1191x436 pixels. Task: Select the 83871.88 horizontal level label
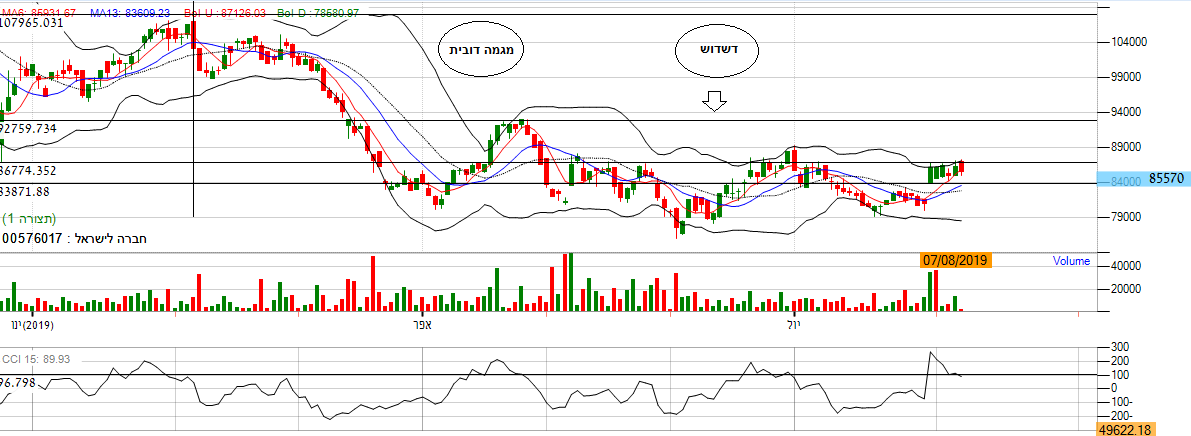coord(26,191)
